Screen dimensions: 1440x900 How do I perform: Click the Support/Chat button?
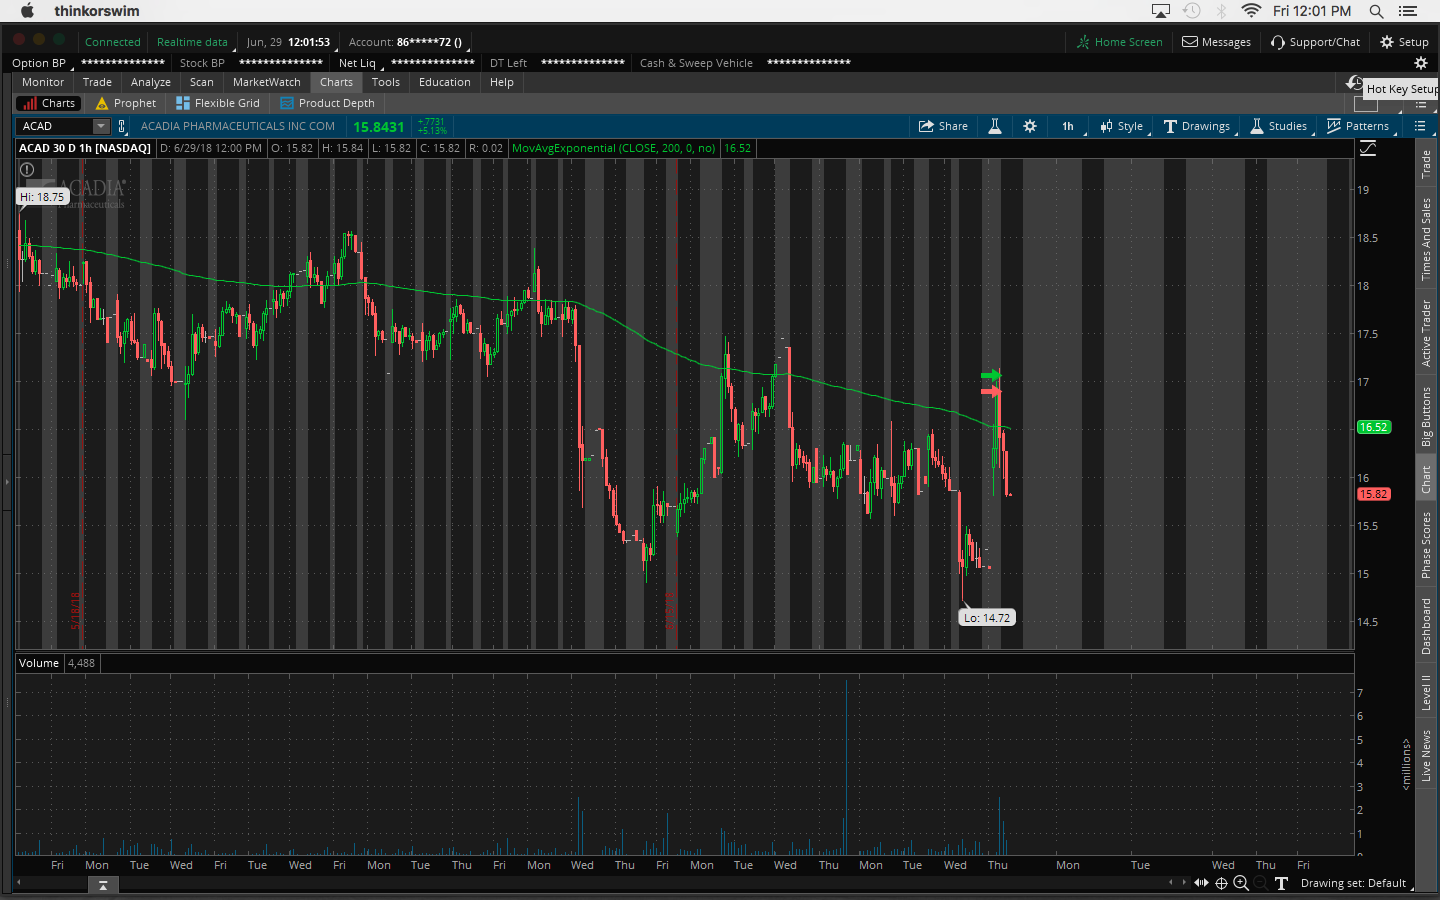(x=1315, y=42)
